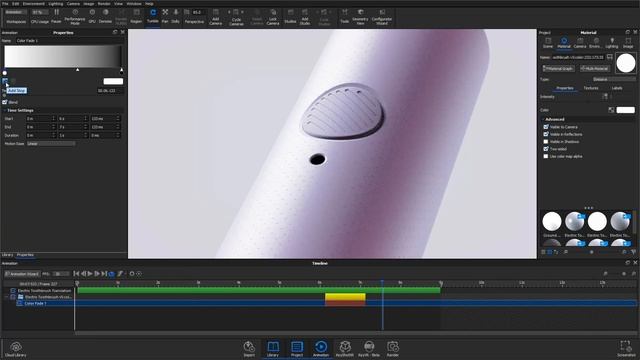Open the Cycle Cameras dropdown arrow
Viewport: 640px width, 360px height.
pyautogui.click(x=242, y=12)
